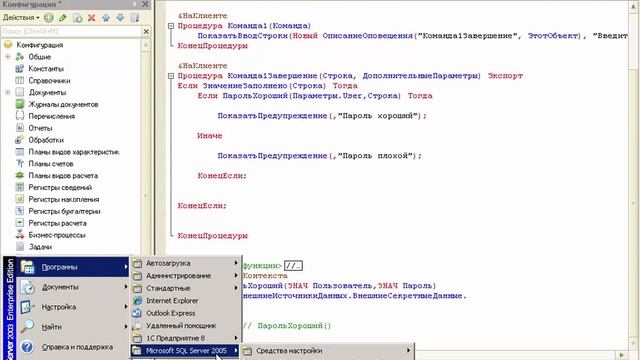640x360 pixels.
Task: Select Регистры бухгалтерии tree item
Action: [64, 211]
